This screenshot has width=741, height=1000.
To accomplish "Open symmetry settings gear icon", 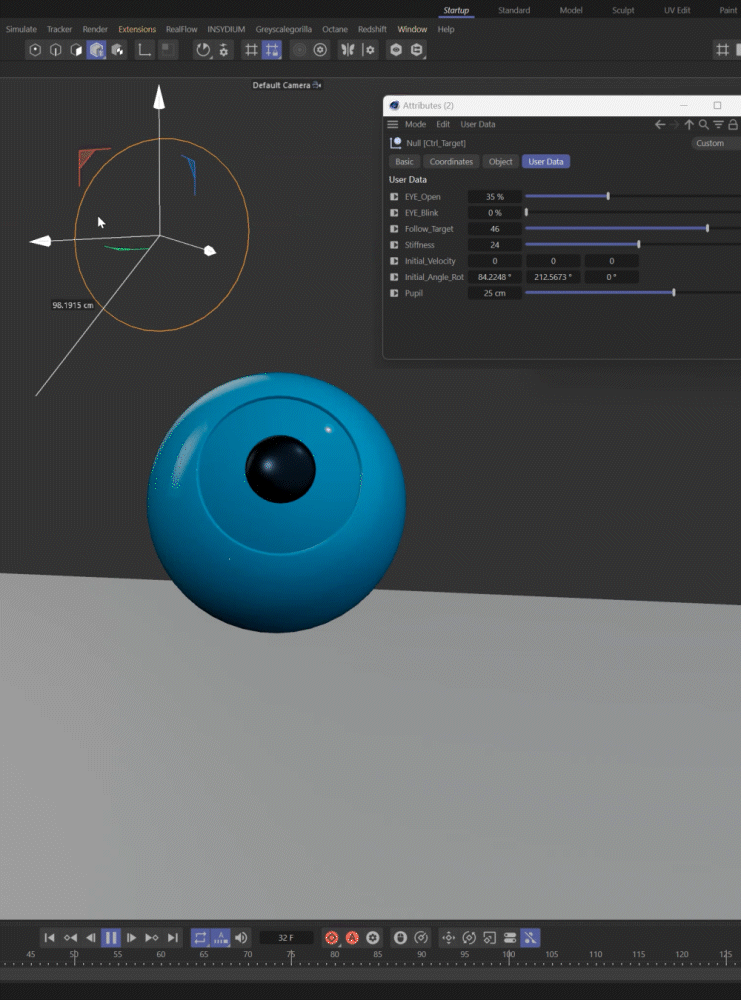I will click(x=369, y=50).
